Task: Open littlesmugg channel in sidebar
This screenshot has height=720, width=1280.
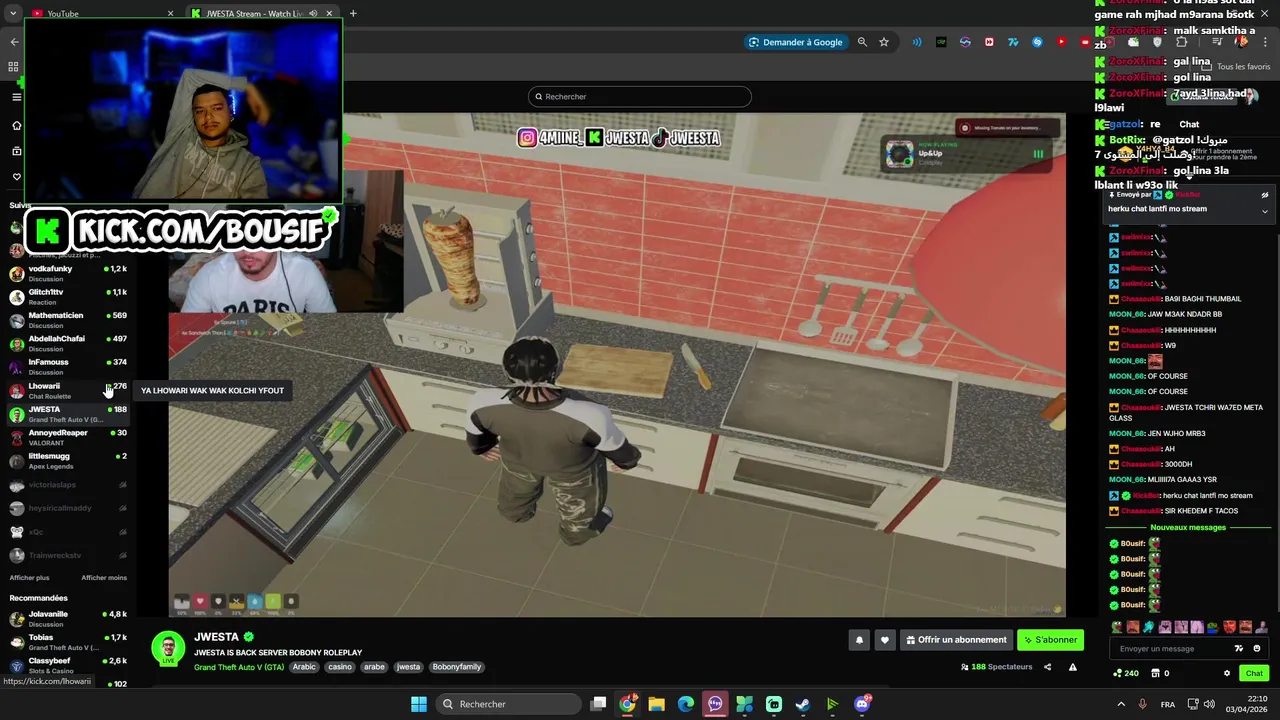Action: 68,460
